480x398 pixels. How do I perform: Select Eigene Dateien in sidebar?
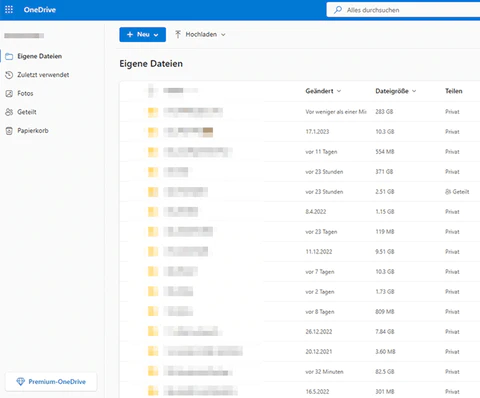(39, 56)
